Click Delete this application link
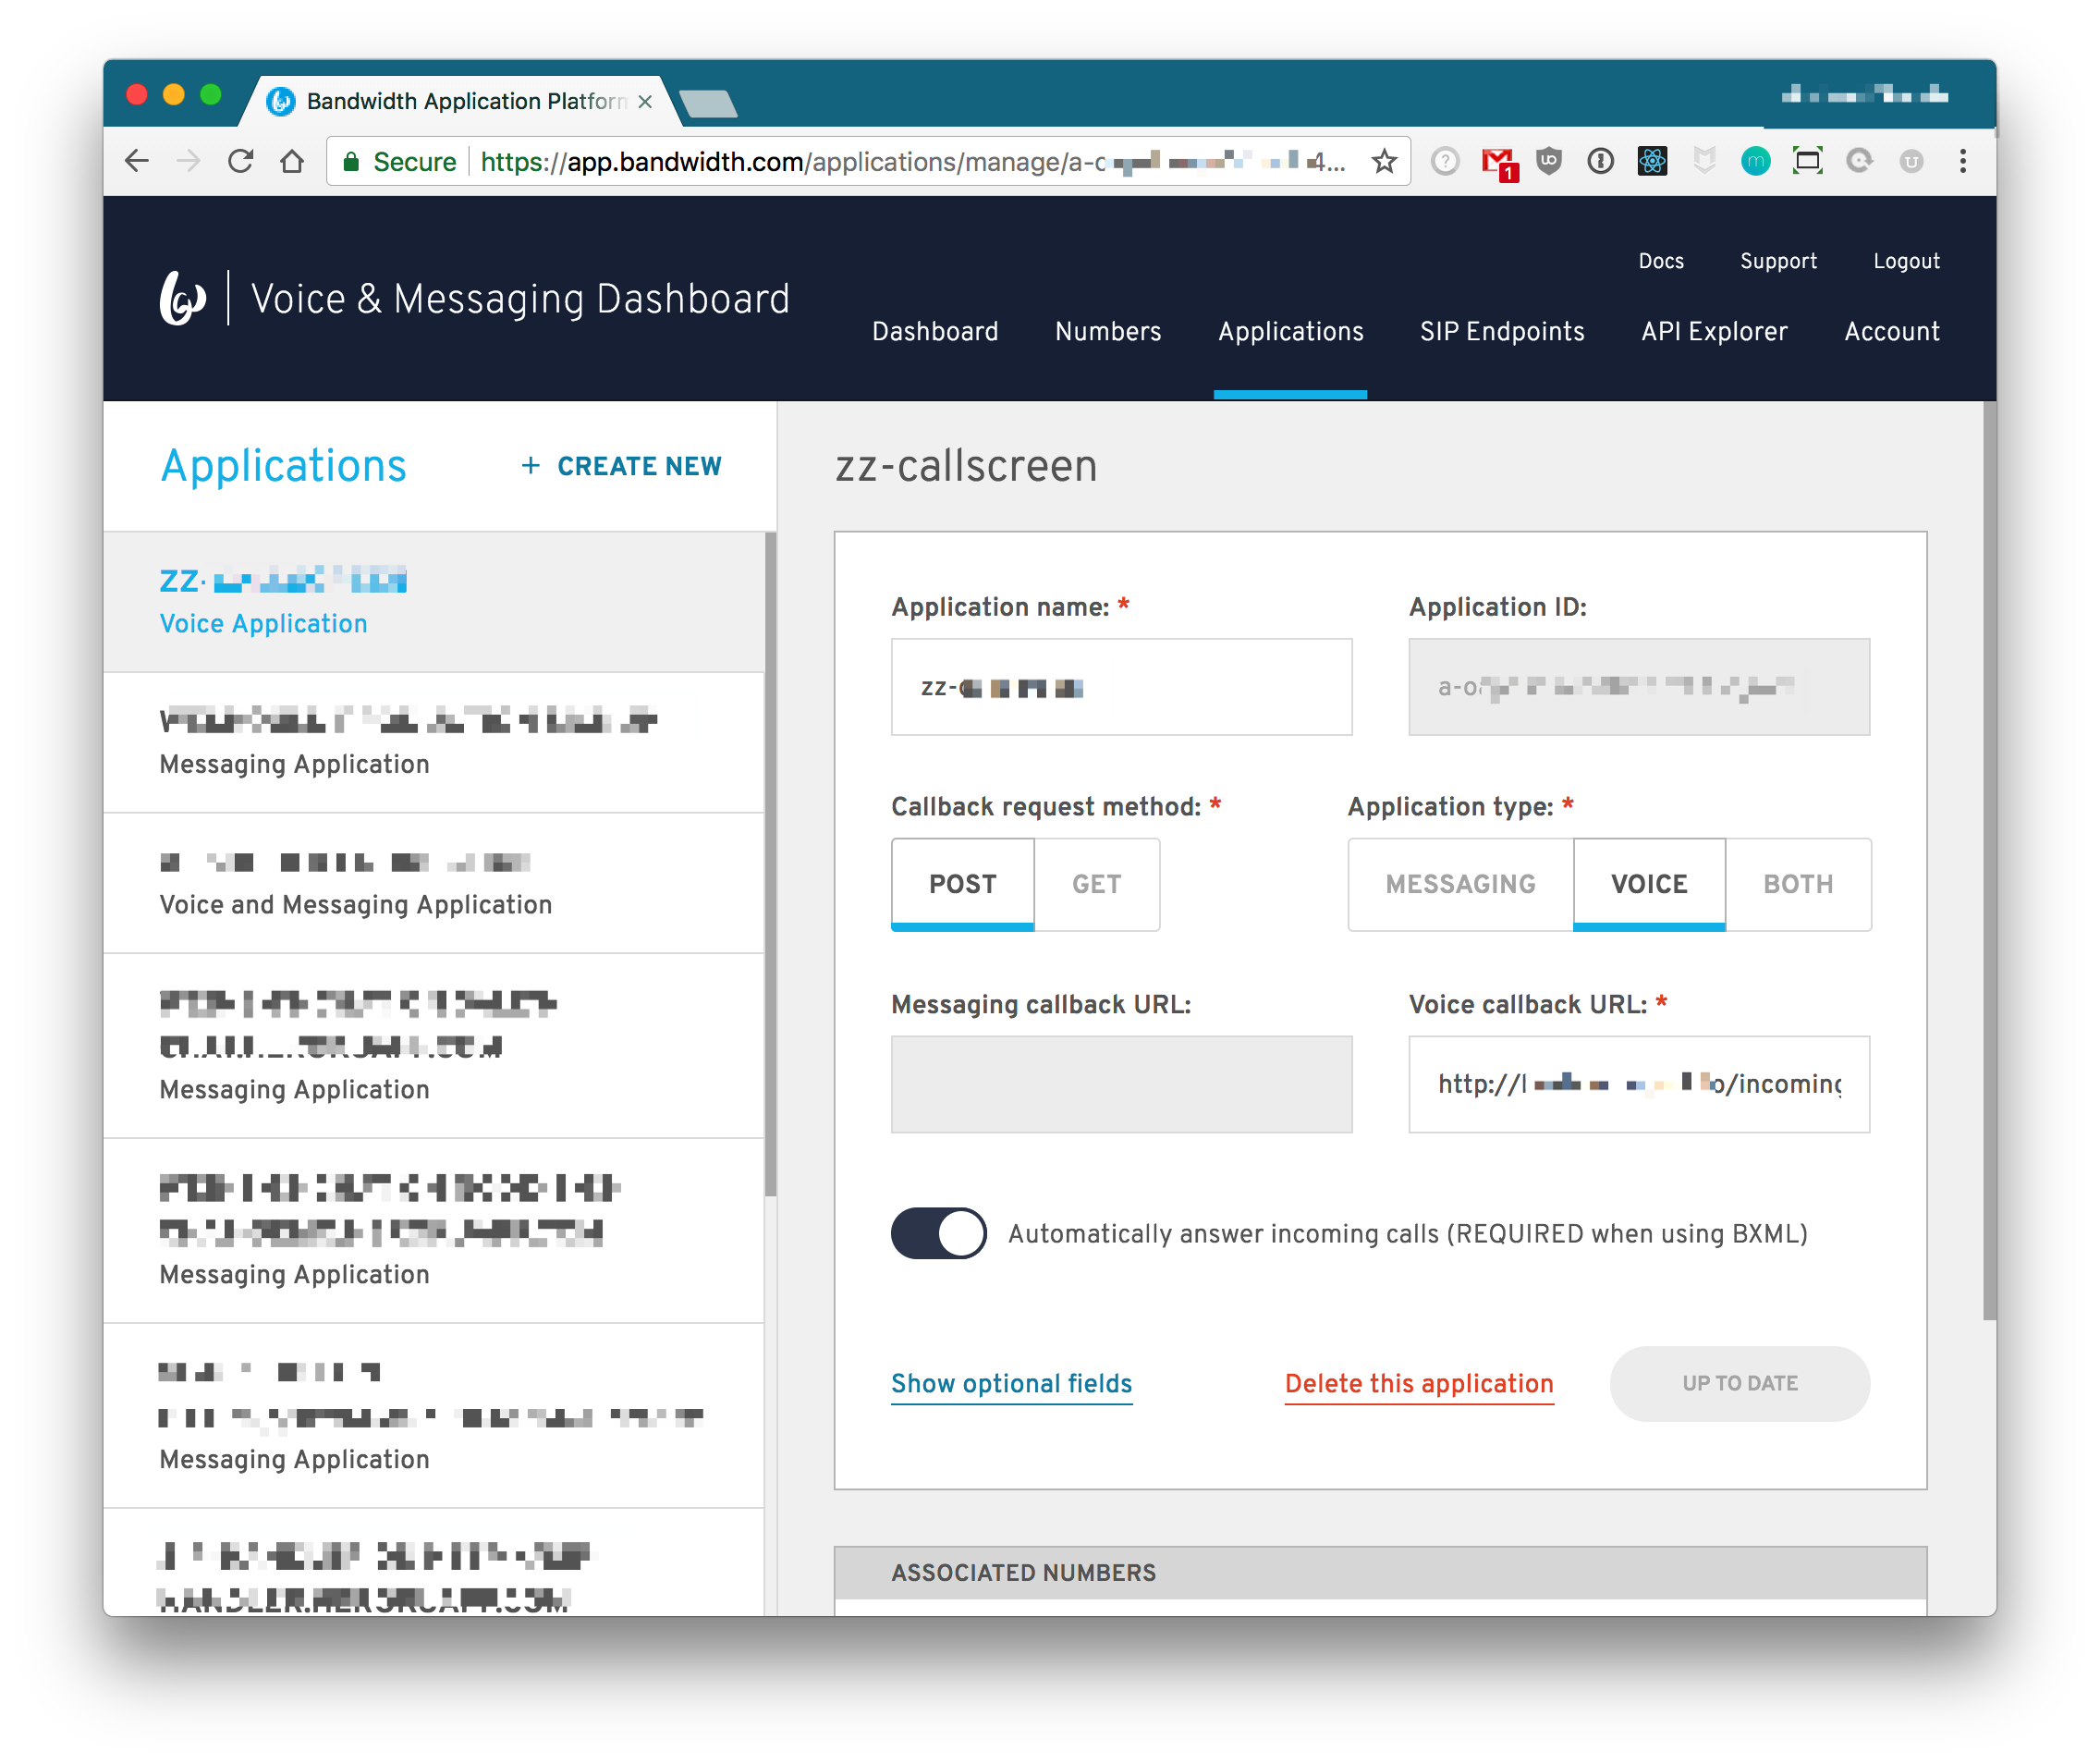Image resolution: width=2100 pixels, height=1764 pixels. click(x=1419, y=1384)
